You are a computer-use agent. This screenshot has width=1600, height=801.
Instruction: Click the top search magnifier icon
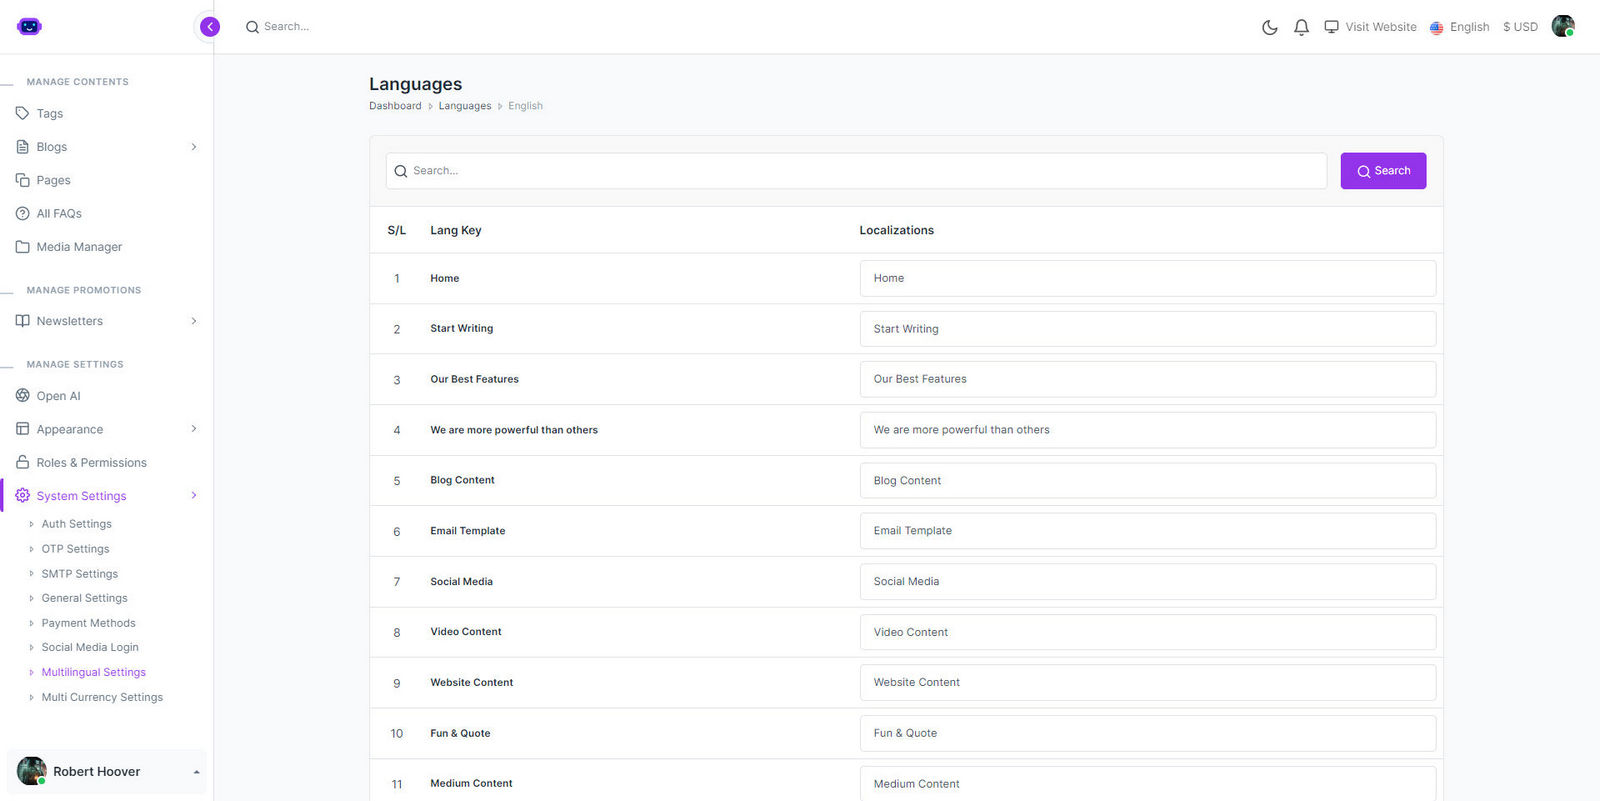click(x=252, y=27)
